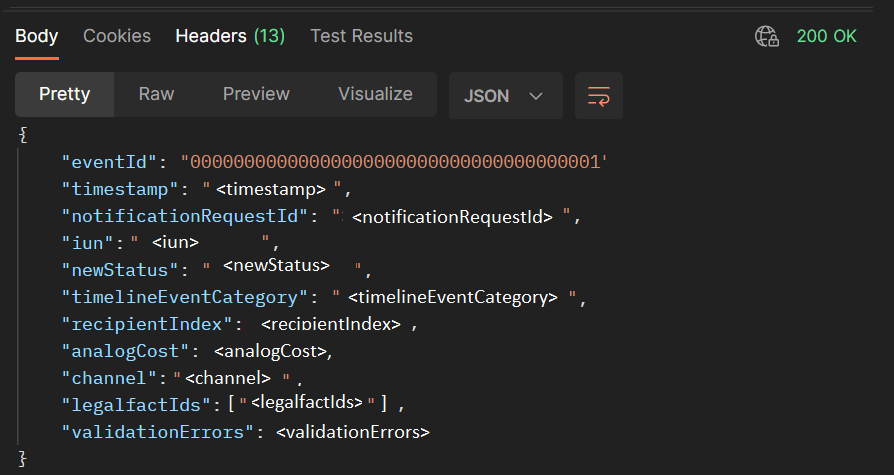894x475 pixels.
Task: Switch to the Body tab
Action: [x=37, y=36]
